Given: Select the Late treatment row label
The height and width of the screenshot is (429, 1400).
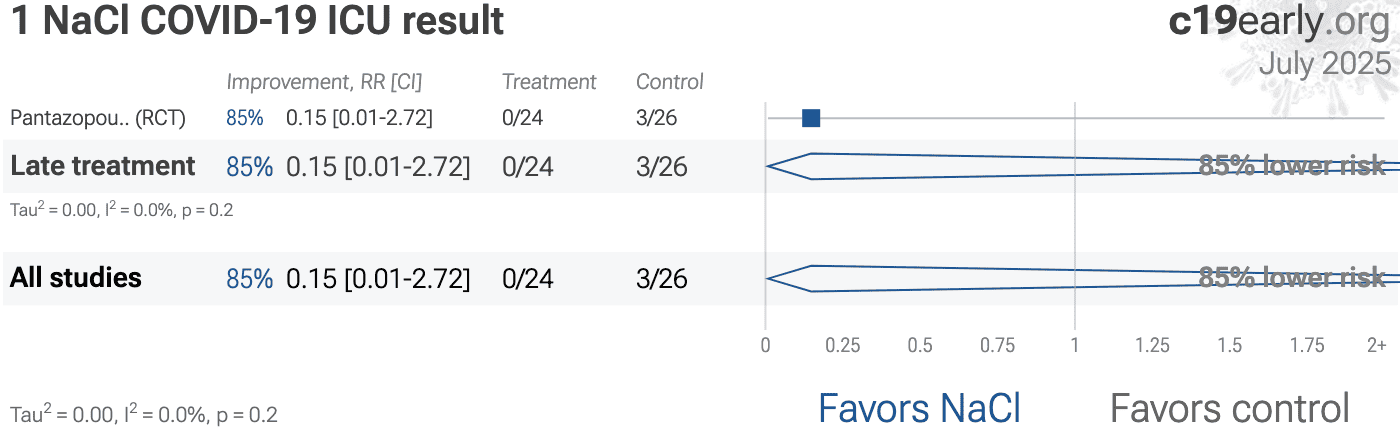Looking at the screenshot, I should 103,166.
